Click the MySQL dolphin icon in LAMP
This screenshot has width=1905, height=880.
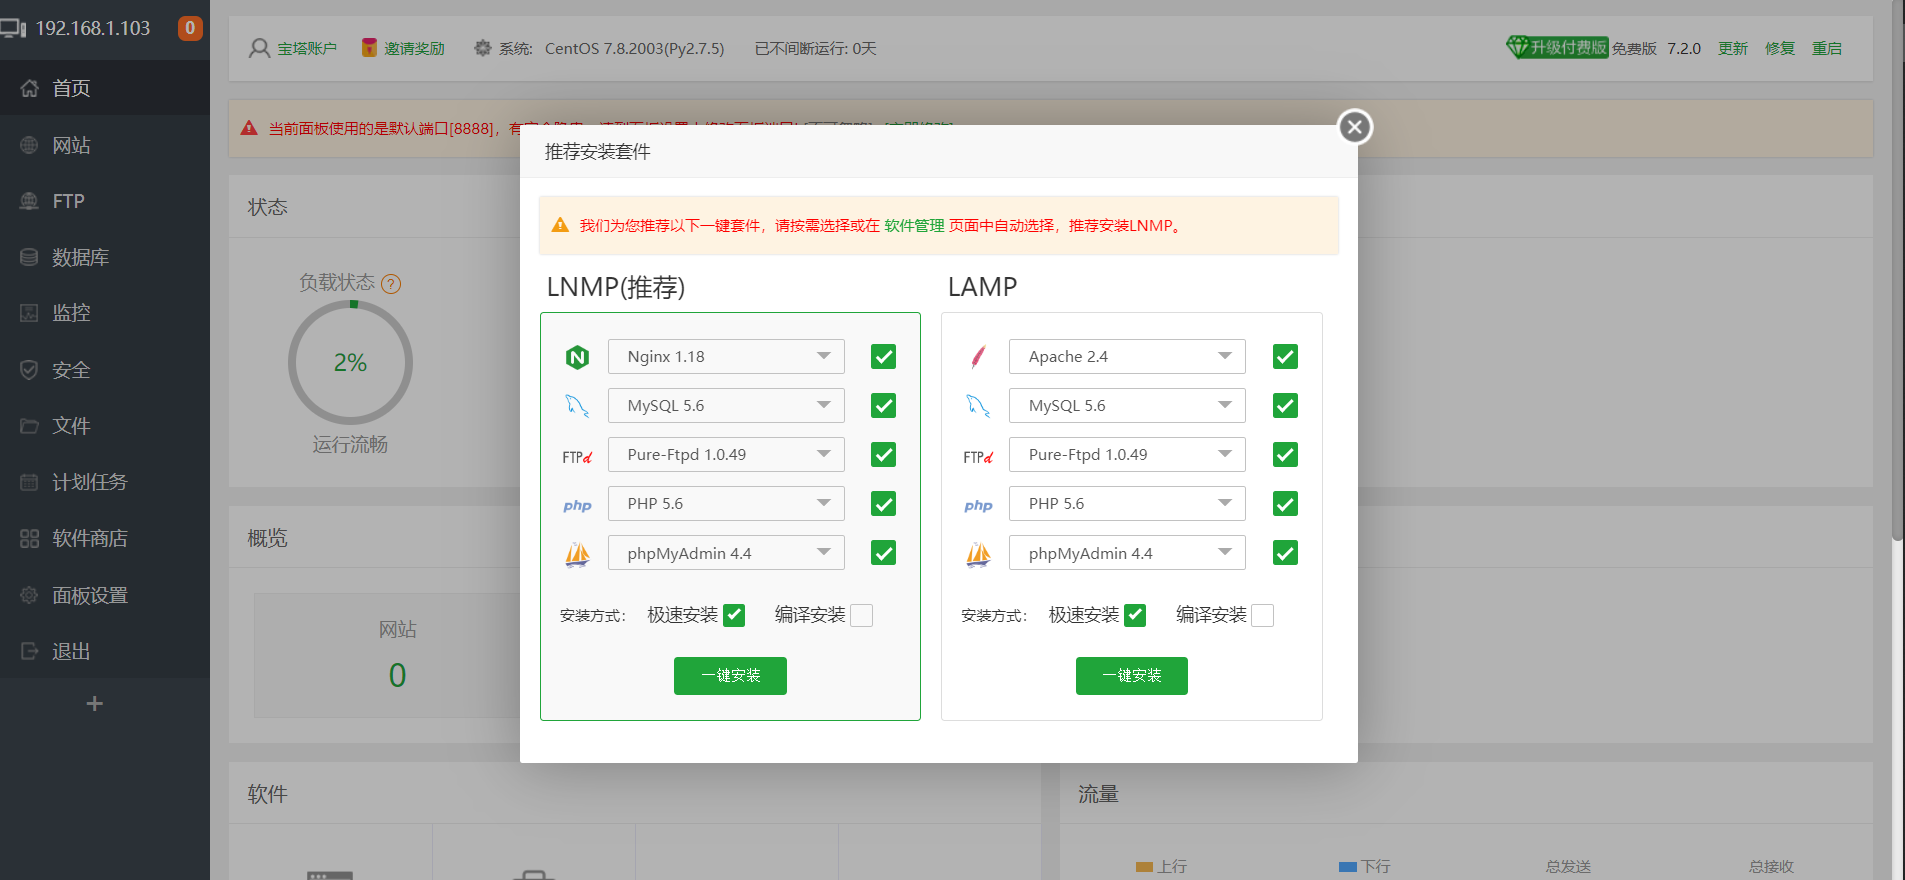[978, 406]
